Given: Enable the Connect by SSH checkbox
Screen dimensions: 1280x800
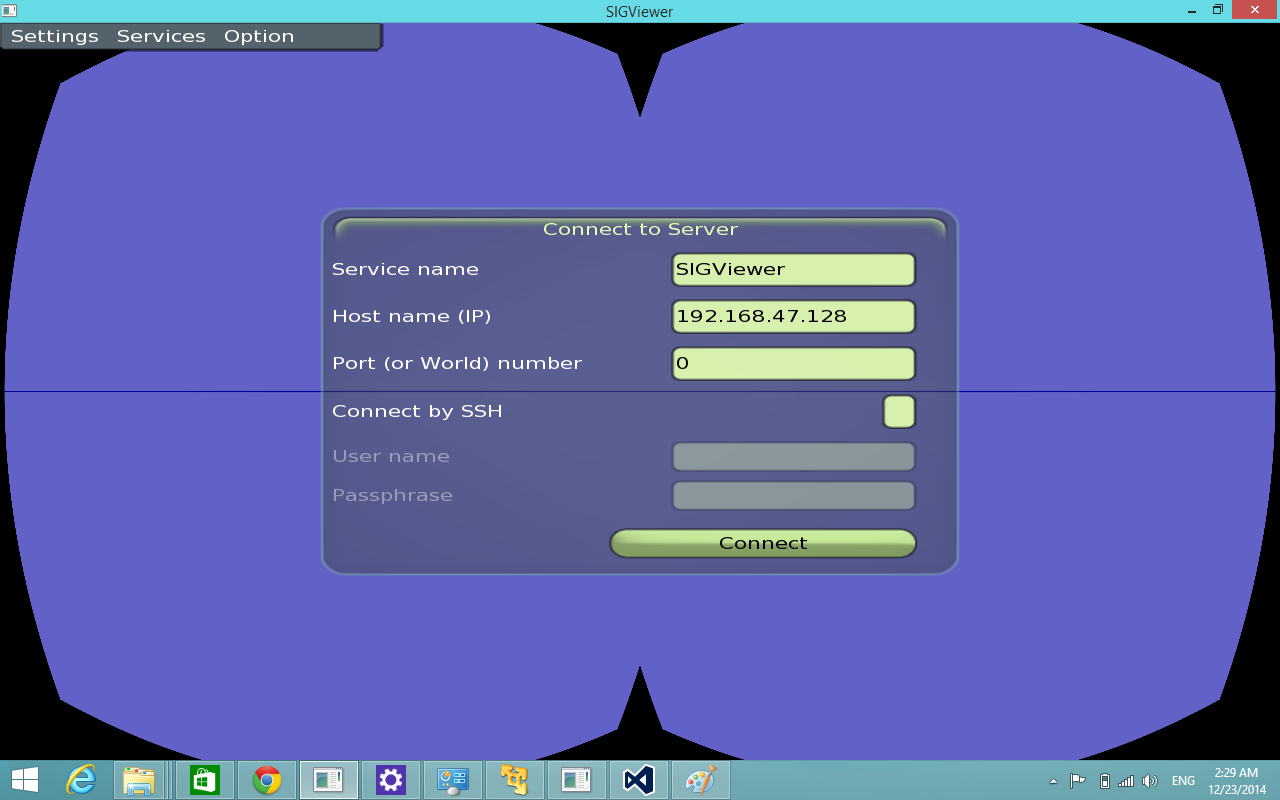Looking at the screenshot, I should (x=899, y=411).
